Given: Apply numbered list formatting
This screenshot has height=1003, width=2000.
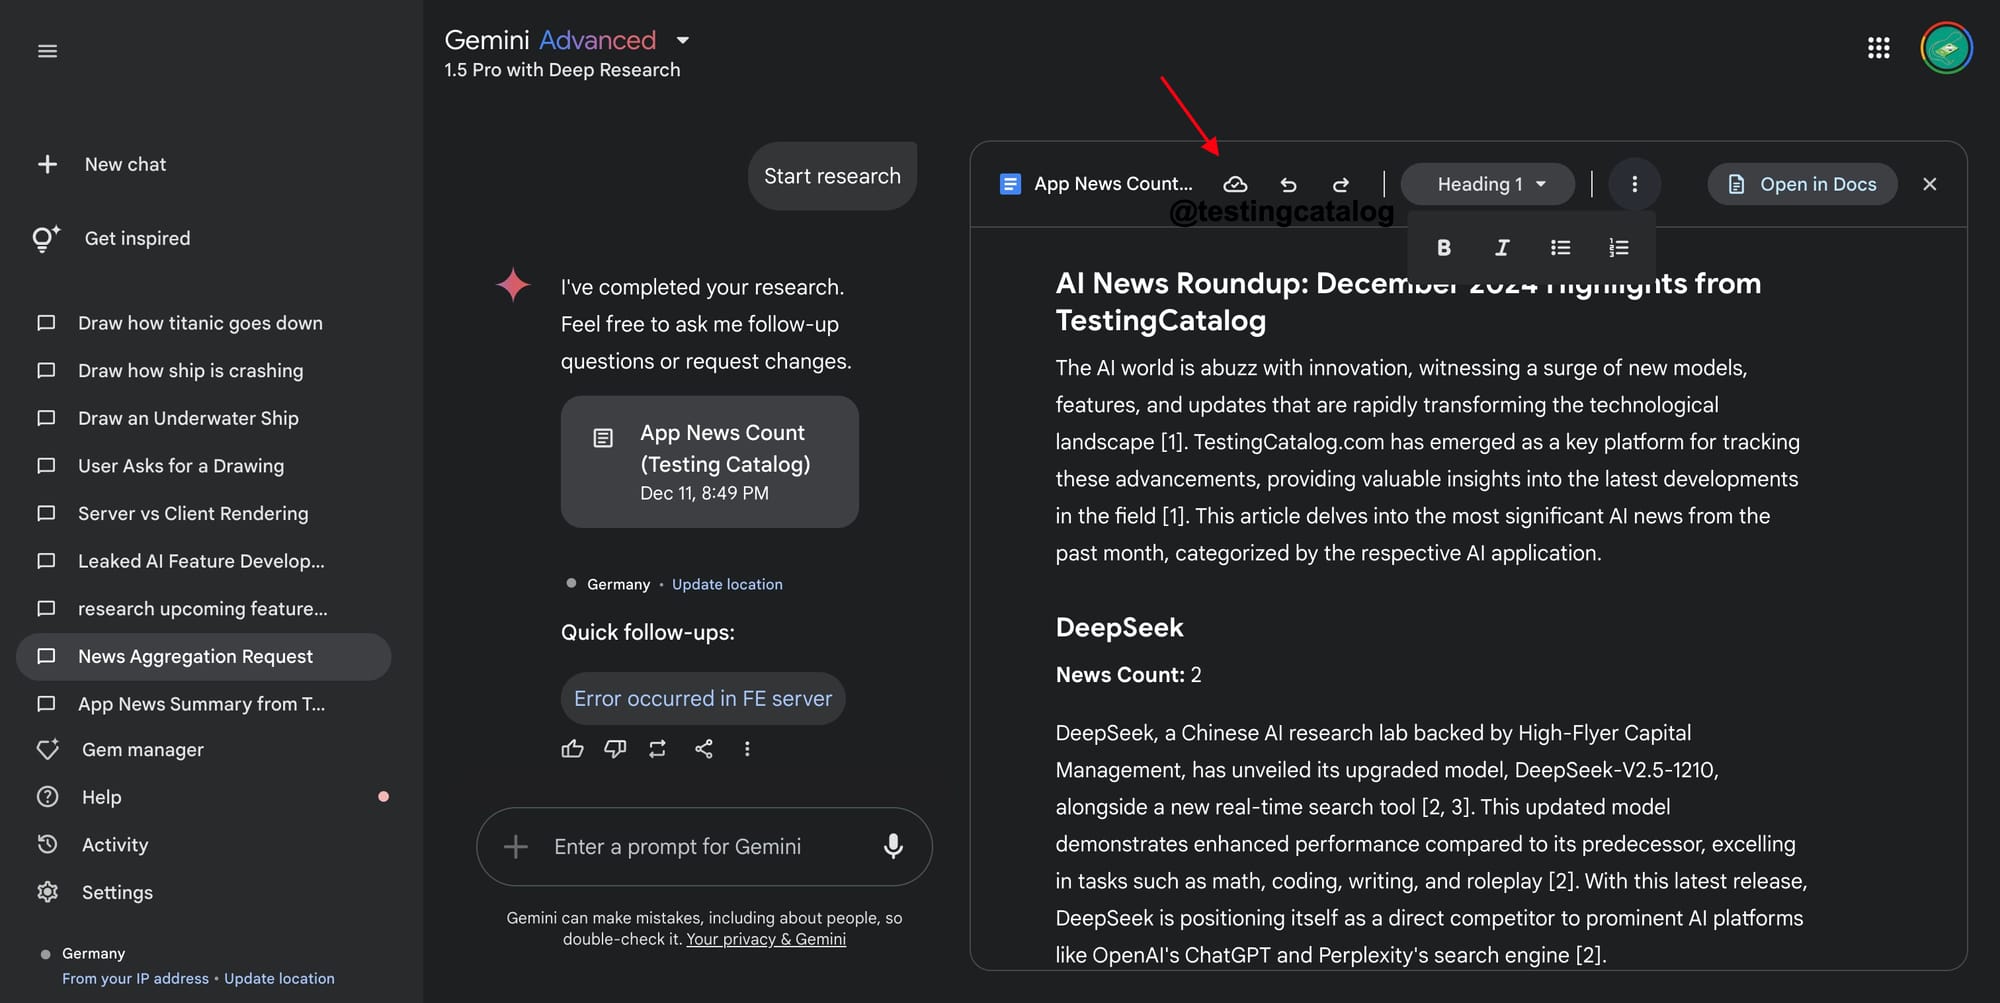Looking at the screenshot, I should coord(1618,248).
